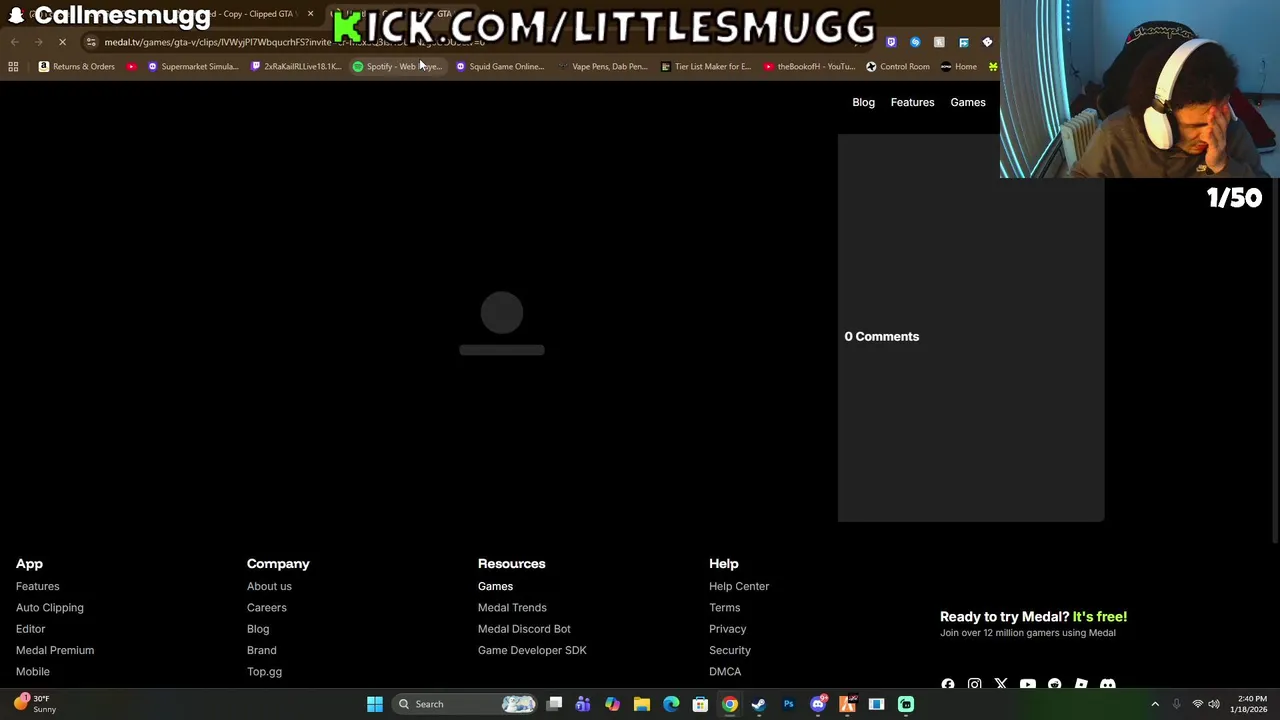The height and width of the screenshot is (720, 1280).
Task: Open the 2xRaKaiRLLive bookmark
Action: (297, 67)
